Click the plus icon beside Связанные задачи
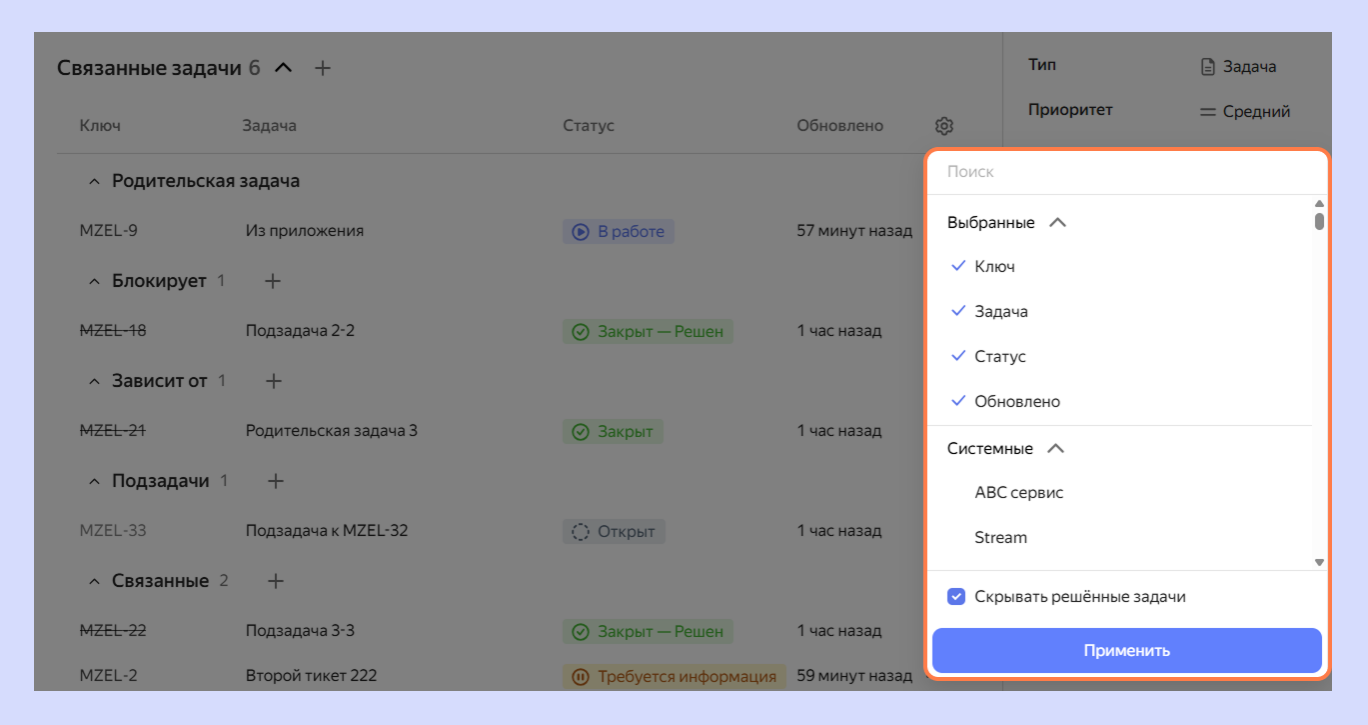1368x725 pixels. [x=322, y=68]
